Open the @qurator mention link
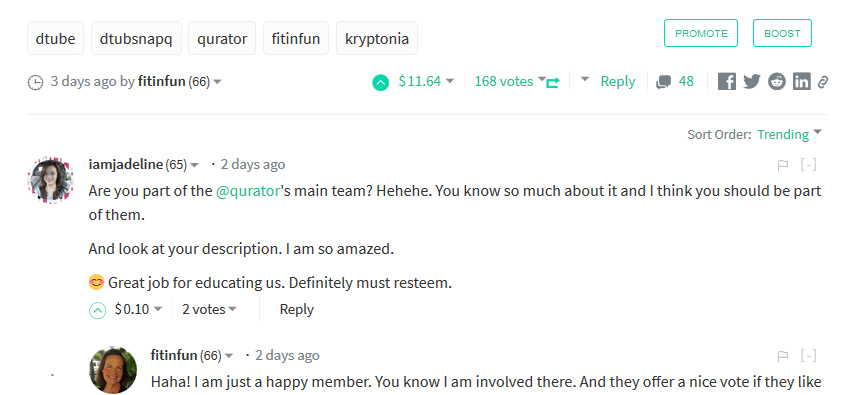This screenshot has width=857, height=395. pyautogui.click(x=248, y=192)
